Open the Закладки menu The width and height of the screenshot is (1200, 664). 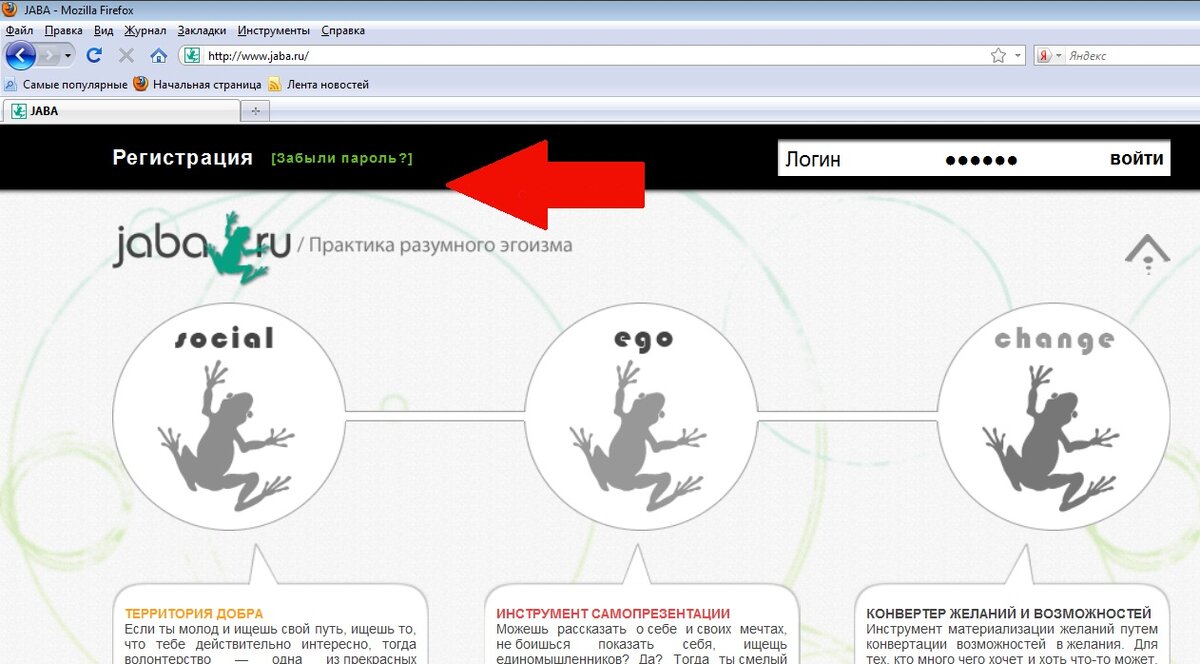[x=203, y=30]
